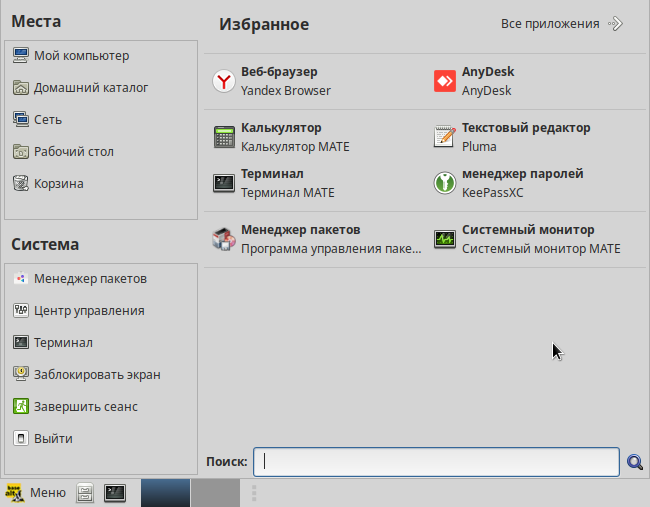Click the AnyDesk bold title
This screenshot has height=507, width=650.
tap(488, 71)
